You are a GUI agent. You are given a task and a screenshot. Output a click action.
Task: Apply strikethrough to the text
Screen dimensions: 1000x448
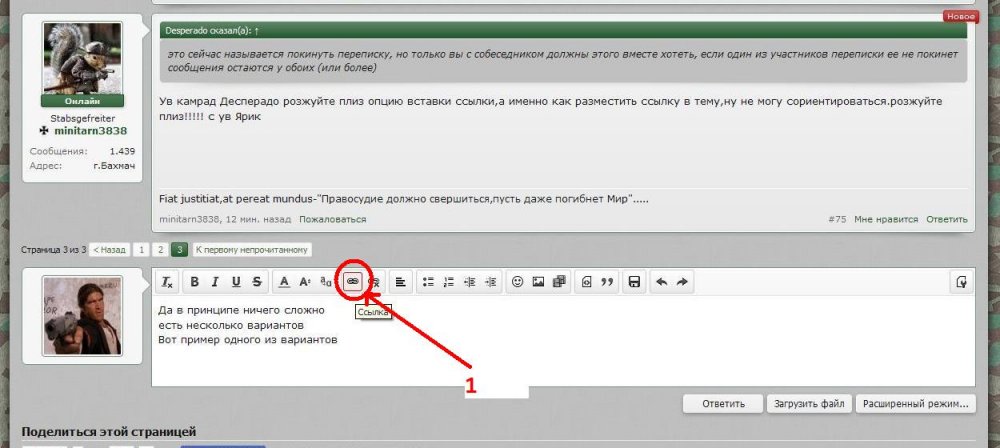tap(257, 282)
